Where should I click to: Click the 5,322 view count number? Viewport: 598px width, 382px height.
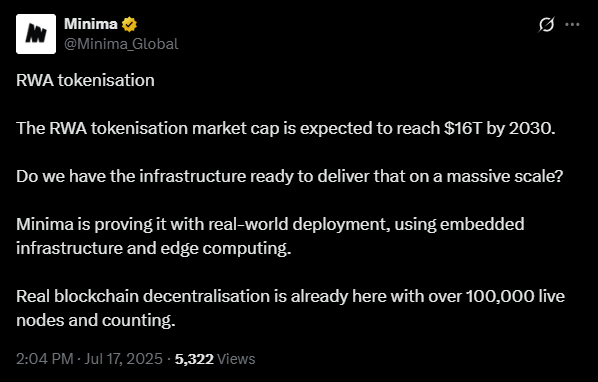194,359
